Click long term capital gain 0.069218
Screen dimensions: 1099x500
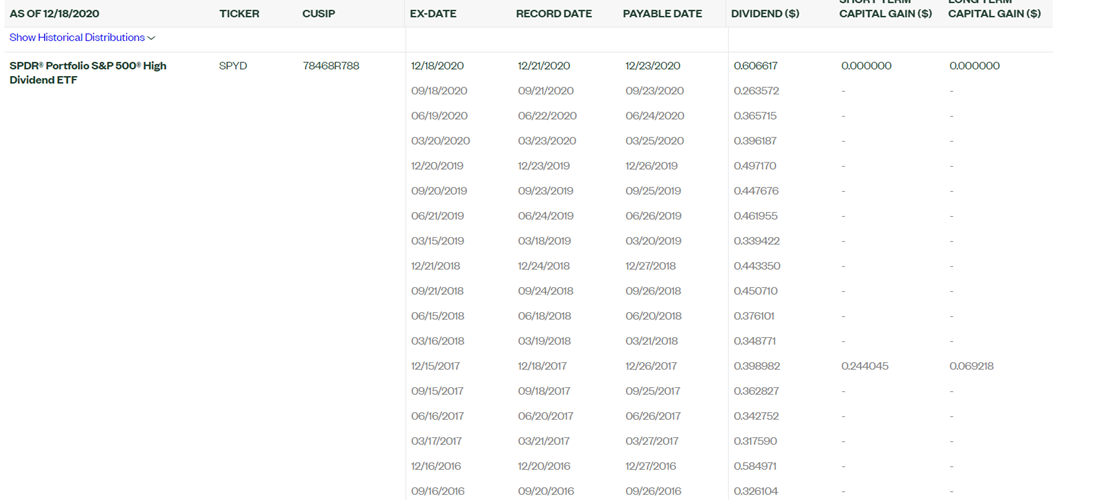tap(971, 366)
